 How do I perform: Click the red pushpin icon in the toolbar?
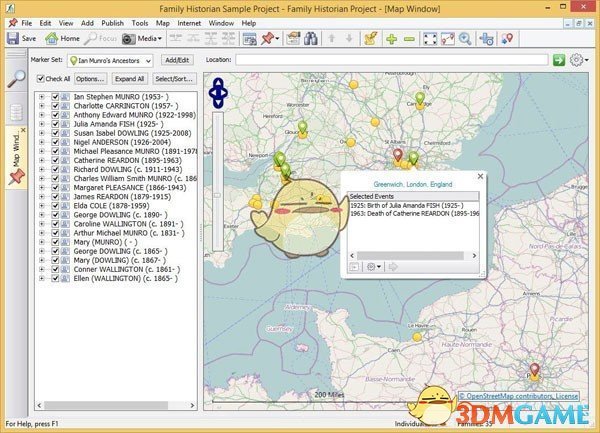tap(269, 38)
